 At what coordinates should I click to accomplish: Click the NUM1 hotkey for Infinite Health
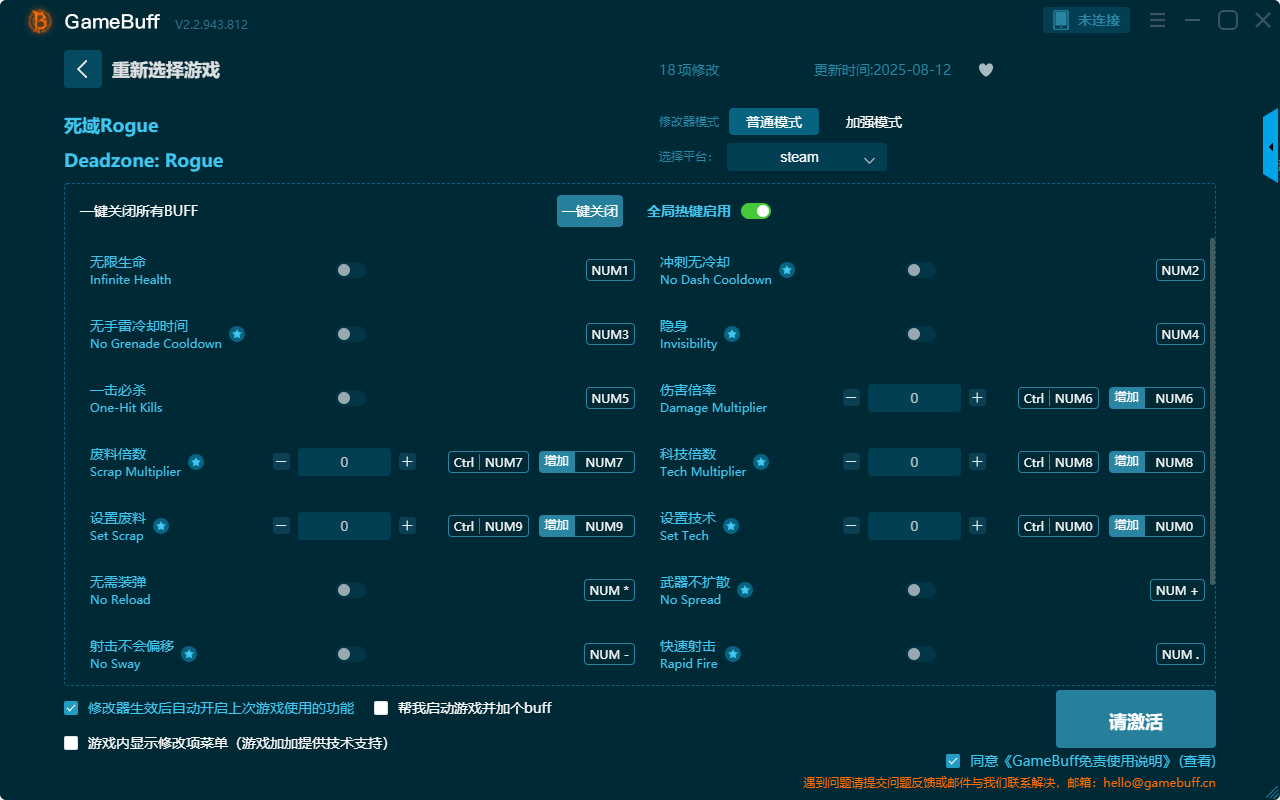pyautogui.click(x=610, y=270)
